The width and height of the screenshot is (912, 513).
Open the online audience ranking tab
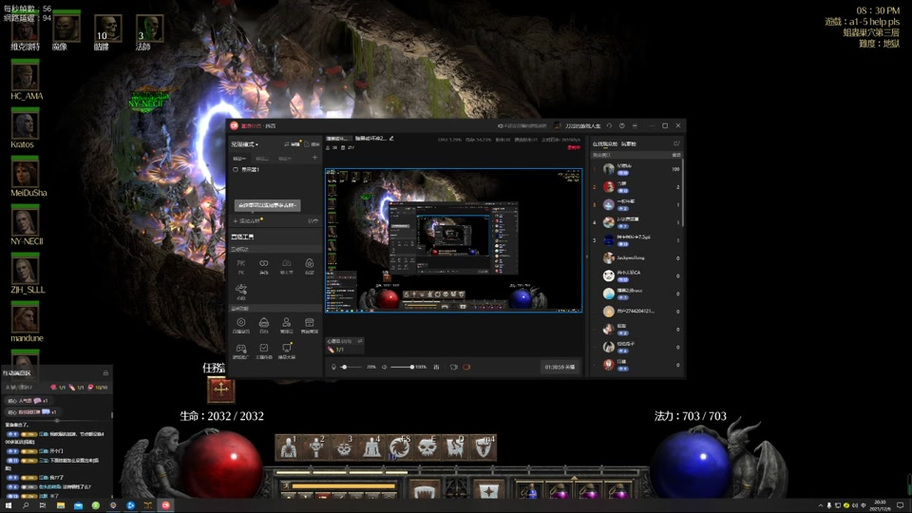[605, 144]
